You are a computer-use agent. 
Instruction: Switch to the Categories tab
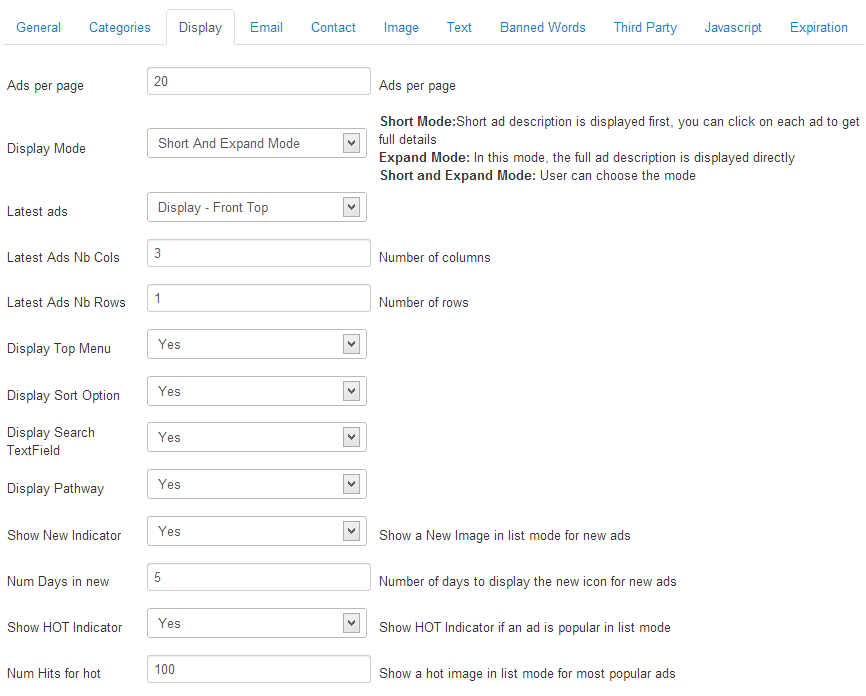(x=119, y=28)
